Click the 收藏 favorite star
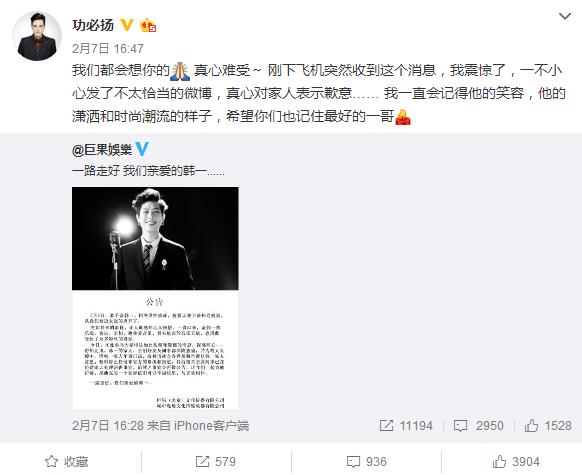 67,462
